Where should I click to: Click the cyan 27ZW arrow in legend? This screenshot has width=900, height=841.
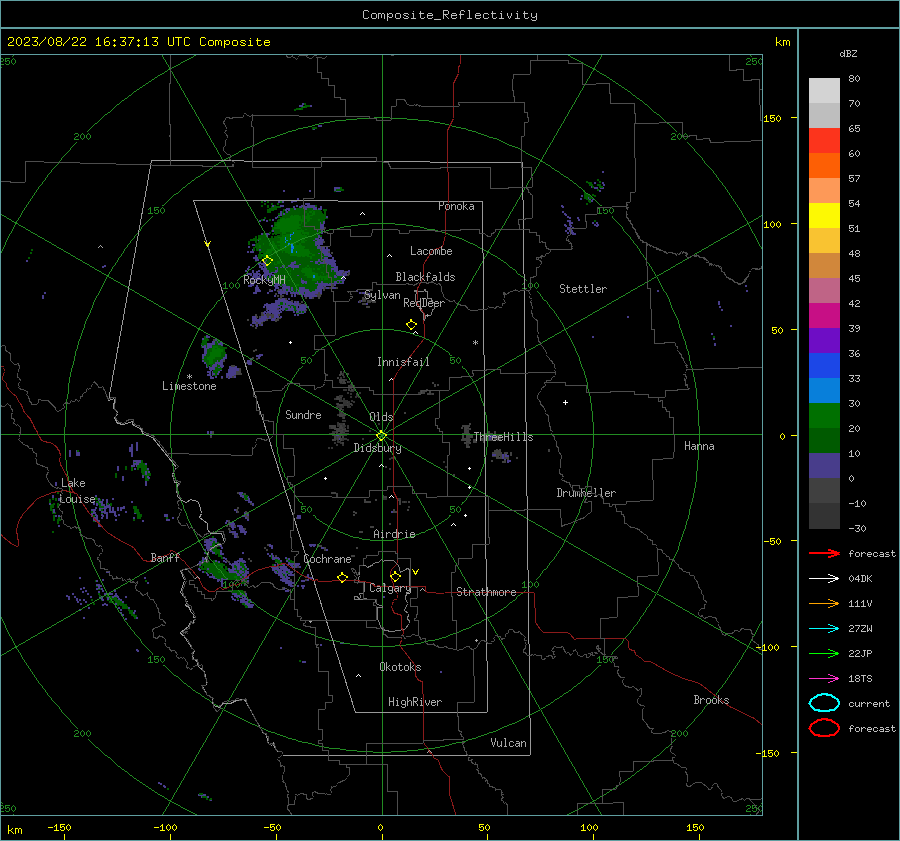coord(824,629)
